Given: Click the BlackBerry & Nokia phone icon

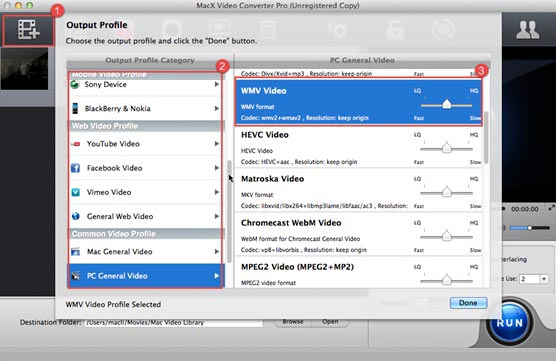Looking at the screenshot, I should pos(75,108).
